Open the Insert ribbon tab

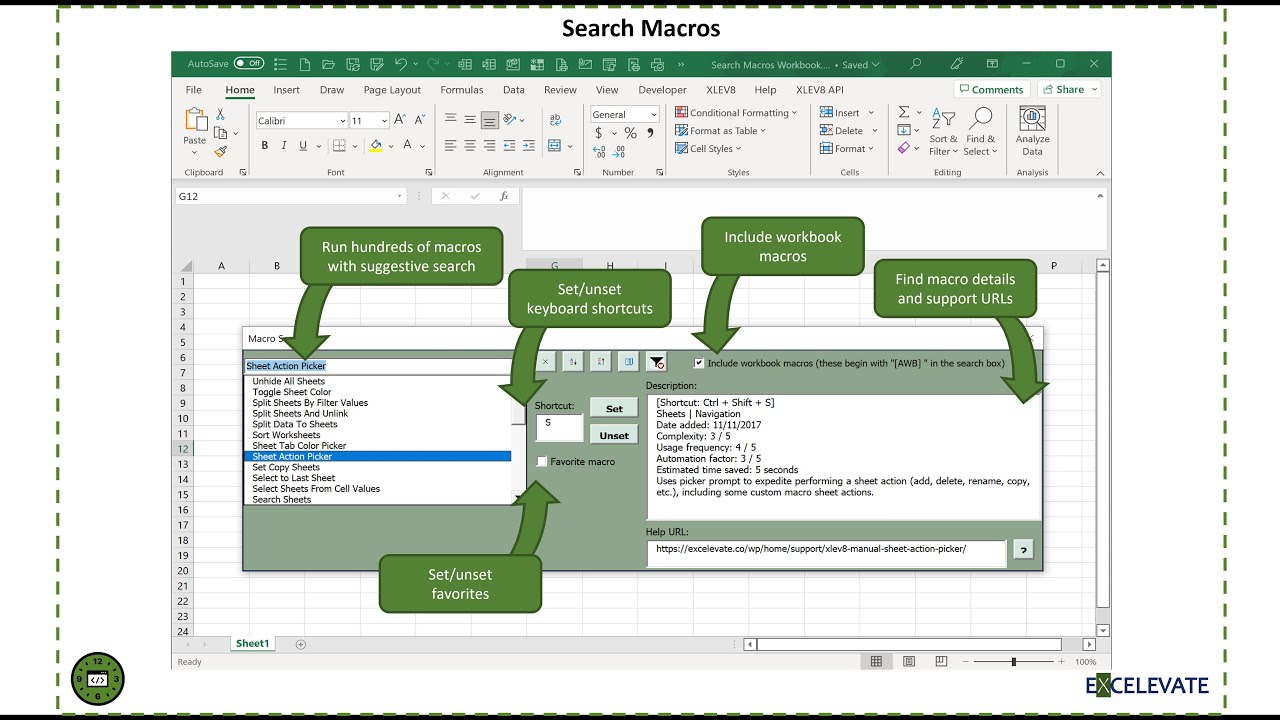pyautogui.click(x=286, y=90)
